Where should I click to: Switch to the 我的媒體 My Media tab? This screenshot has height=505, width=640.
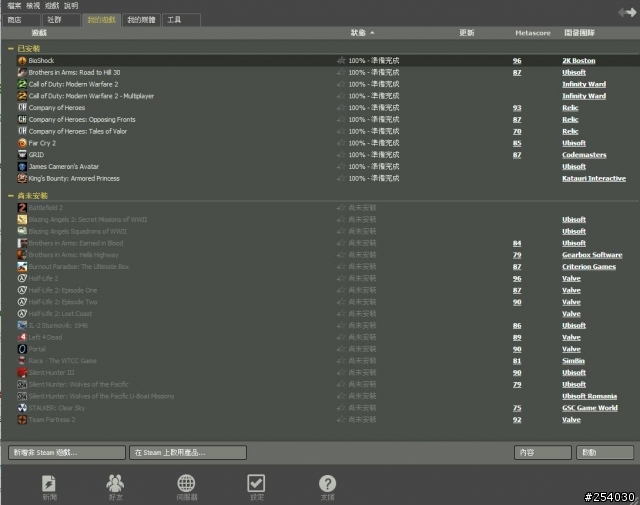coord(141,20)
